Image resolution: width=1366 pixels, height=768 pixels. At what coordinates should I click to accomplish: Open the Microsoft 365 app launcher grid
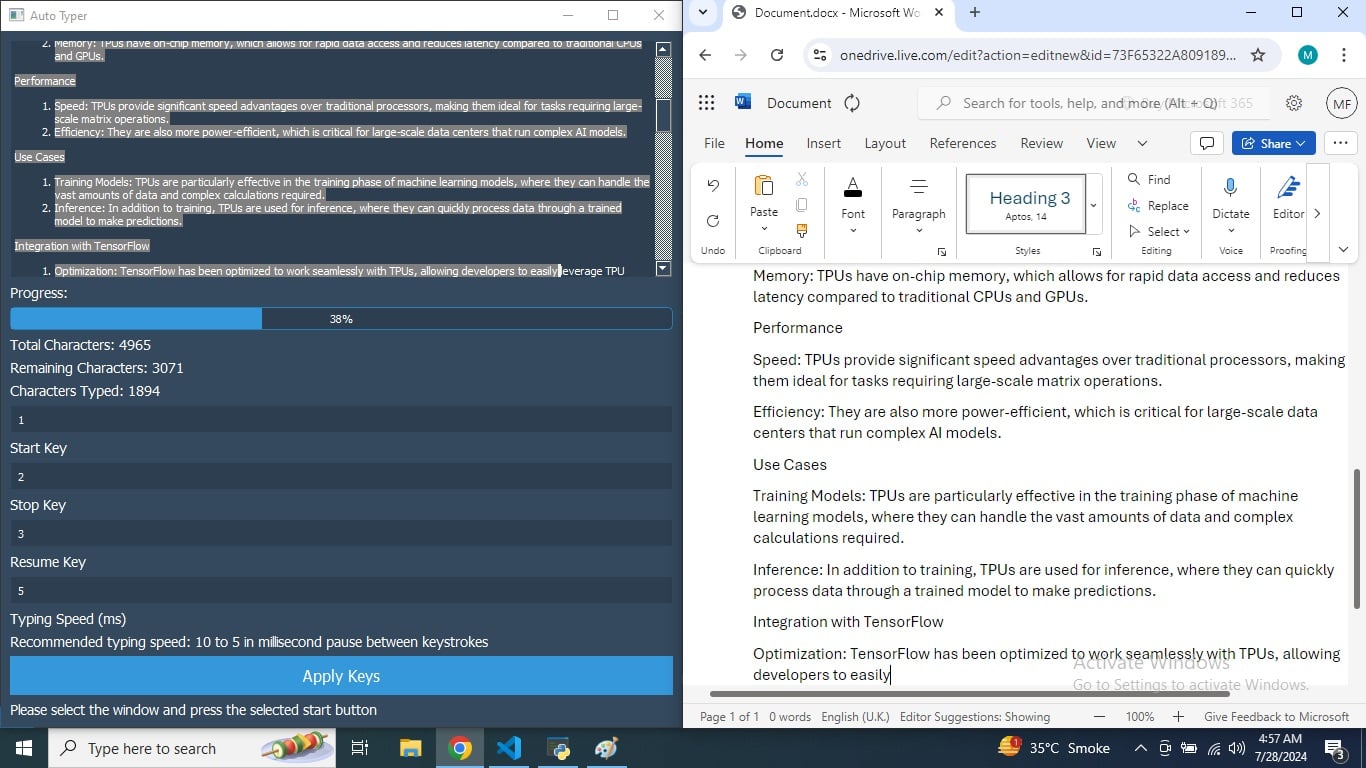pyautogui.click(x=707, y=103)
